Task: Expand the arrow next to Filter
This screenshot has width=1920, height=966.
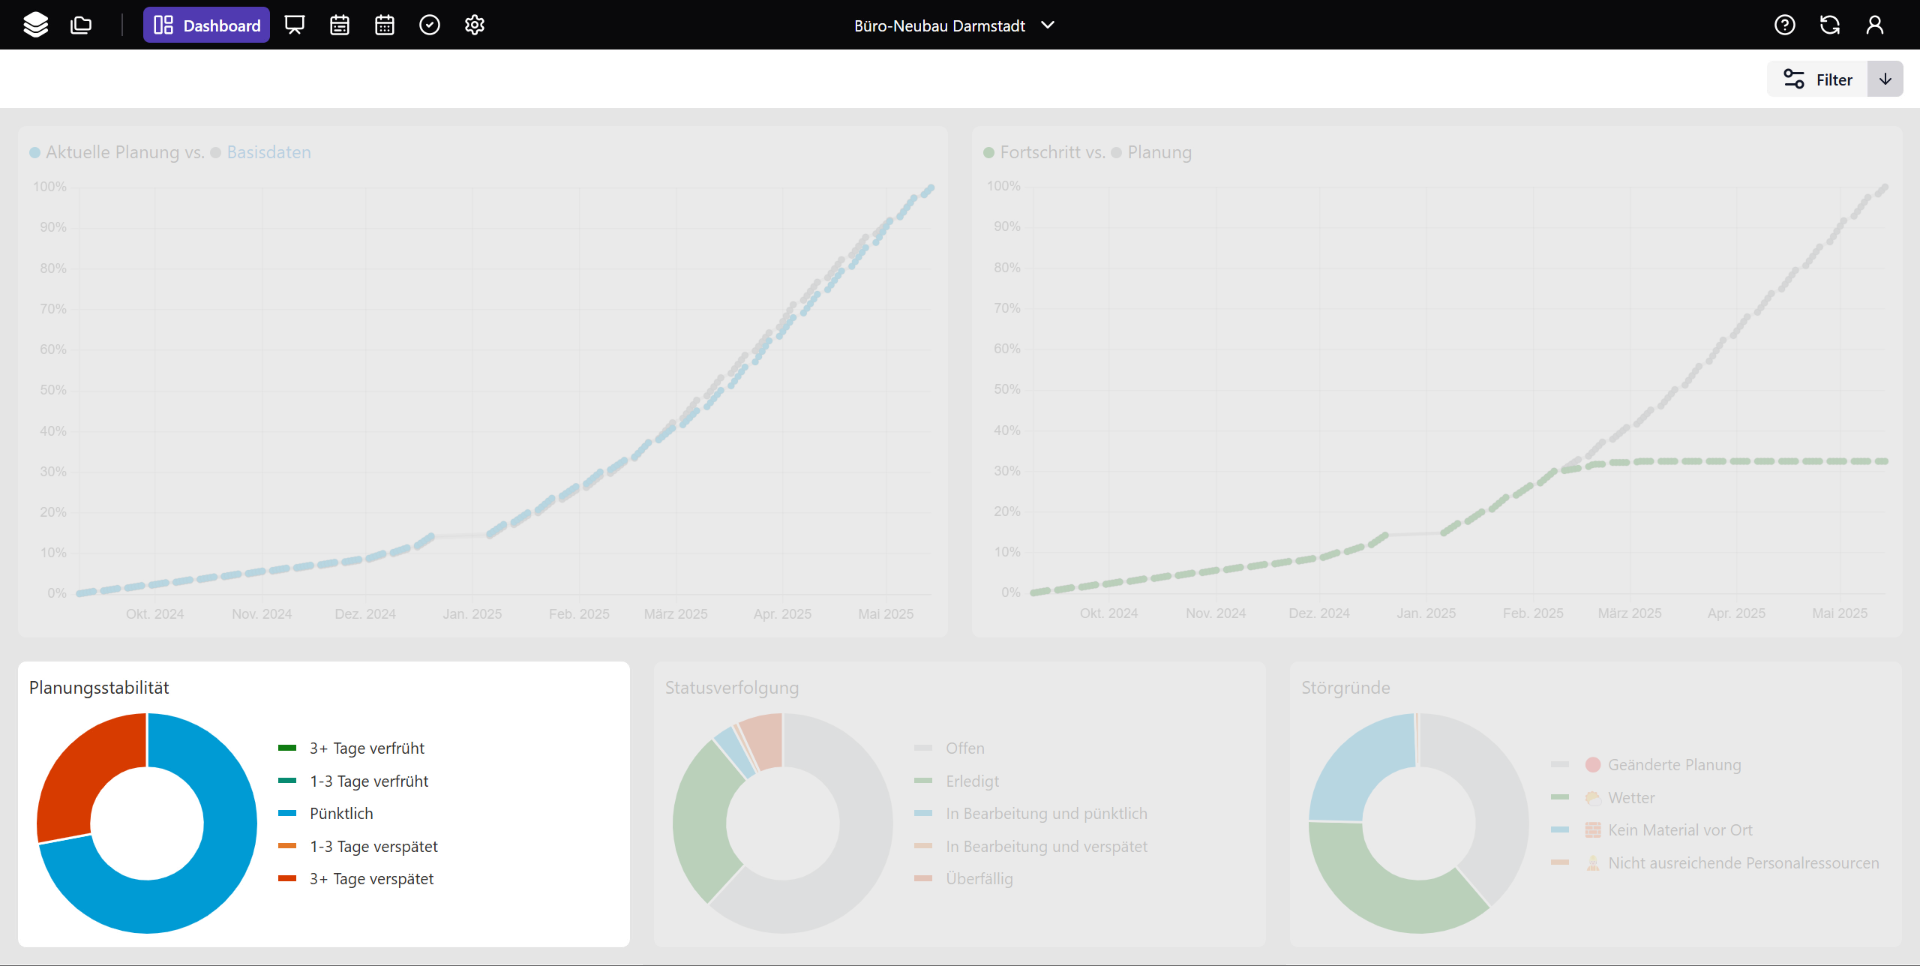Action: pyautogui.click(x=1885, y=80)
